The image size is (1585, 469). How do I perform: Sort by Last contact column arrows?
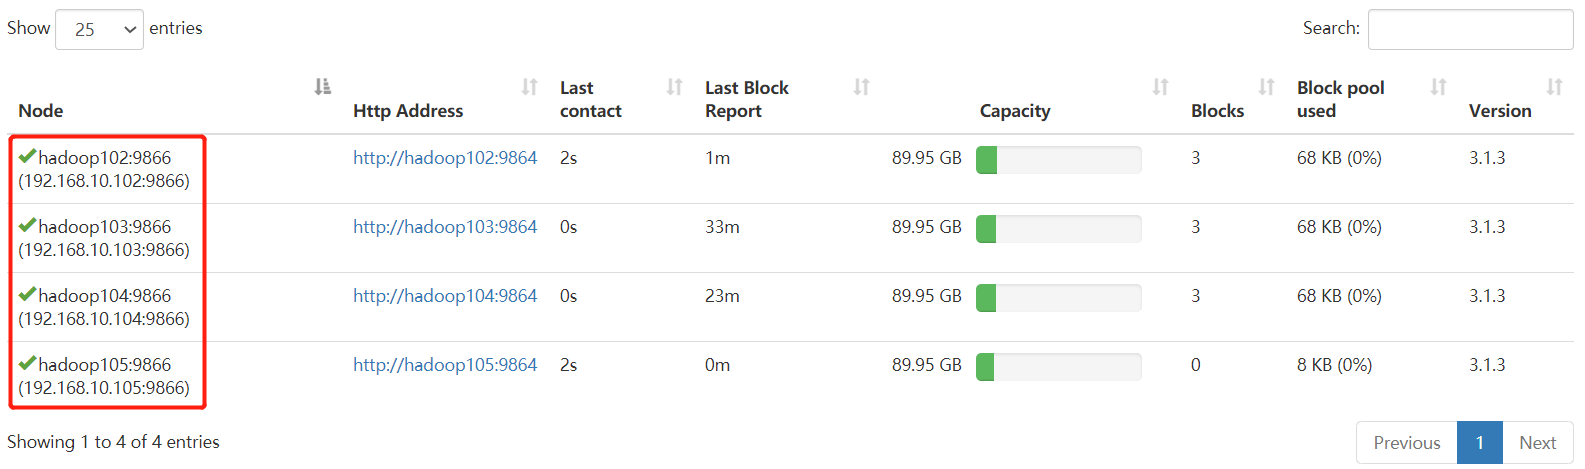675,87
